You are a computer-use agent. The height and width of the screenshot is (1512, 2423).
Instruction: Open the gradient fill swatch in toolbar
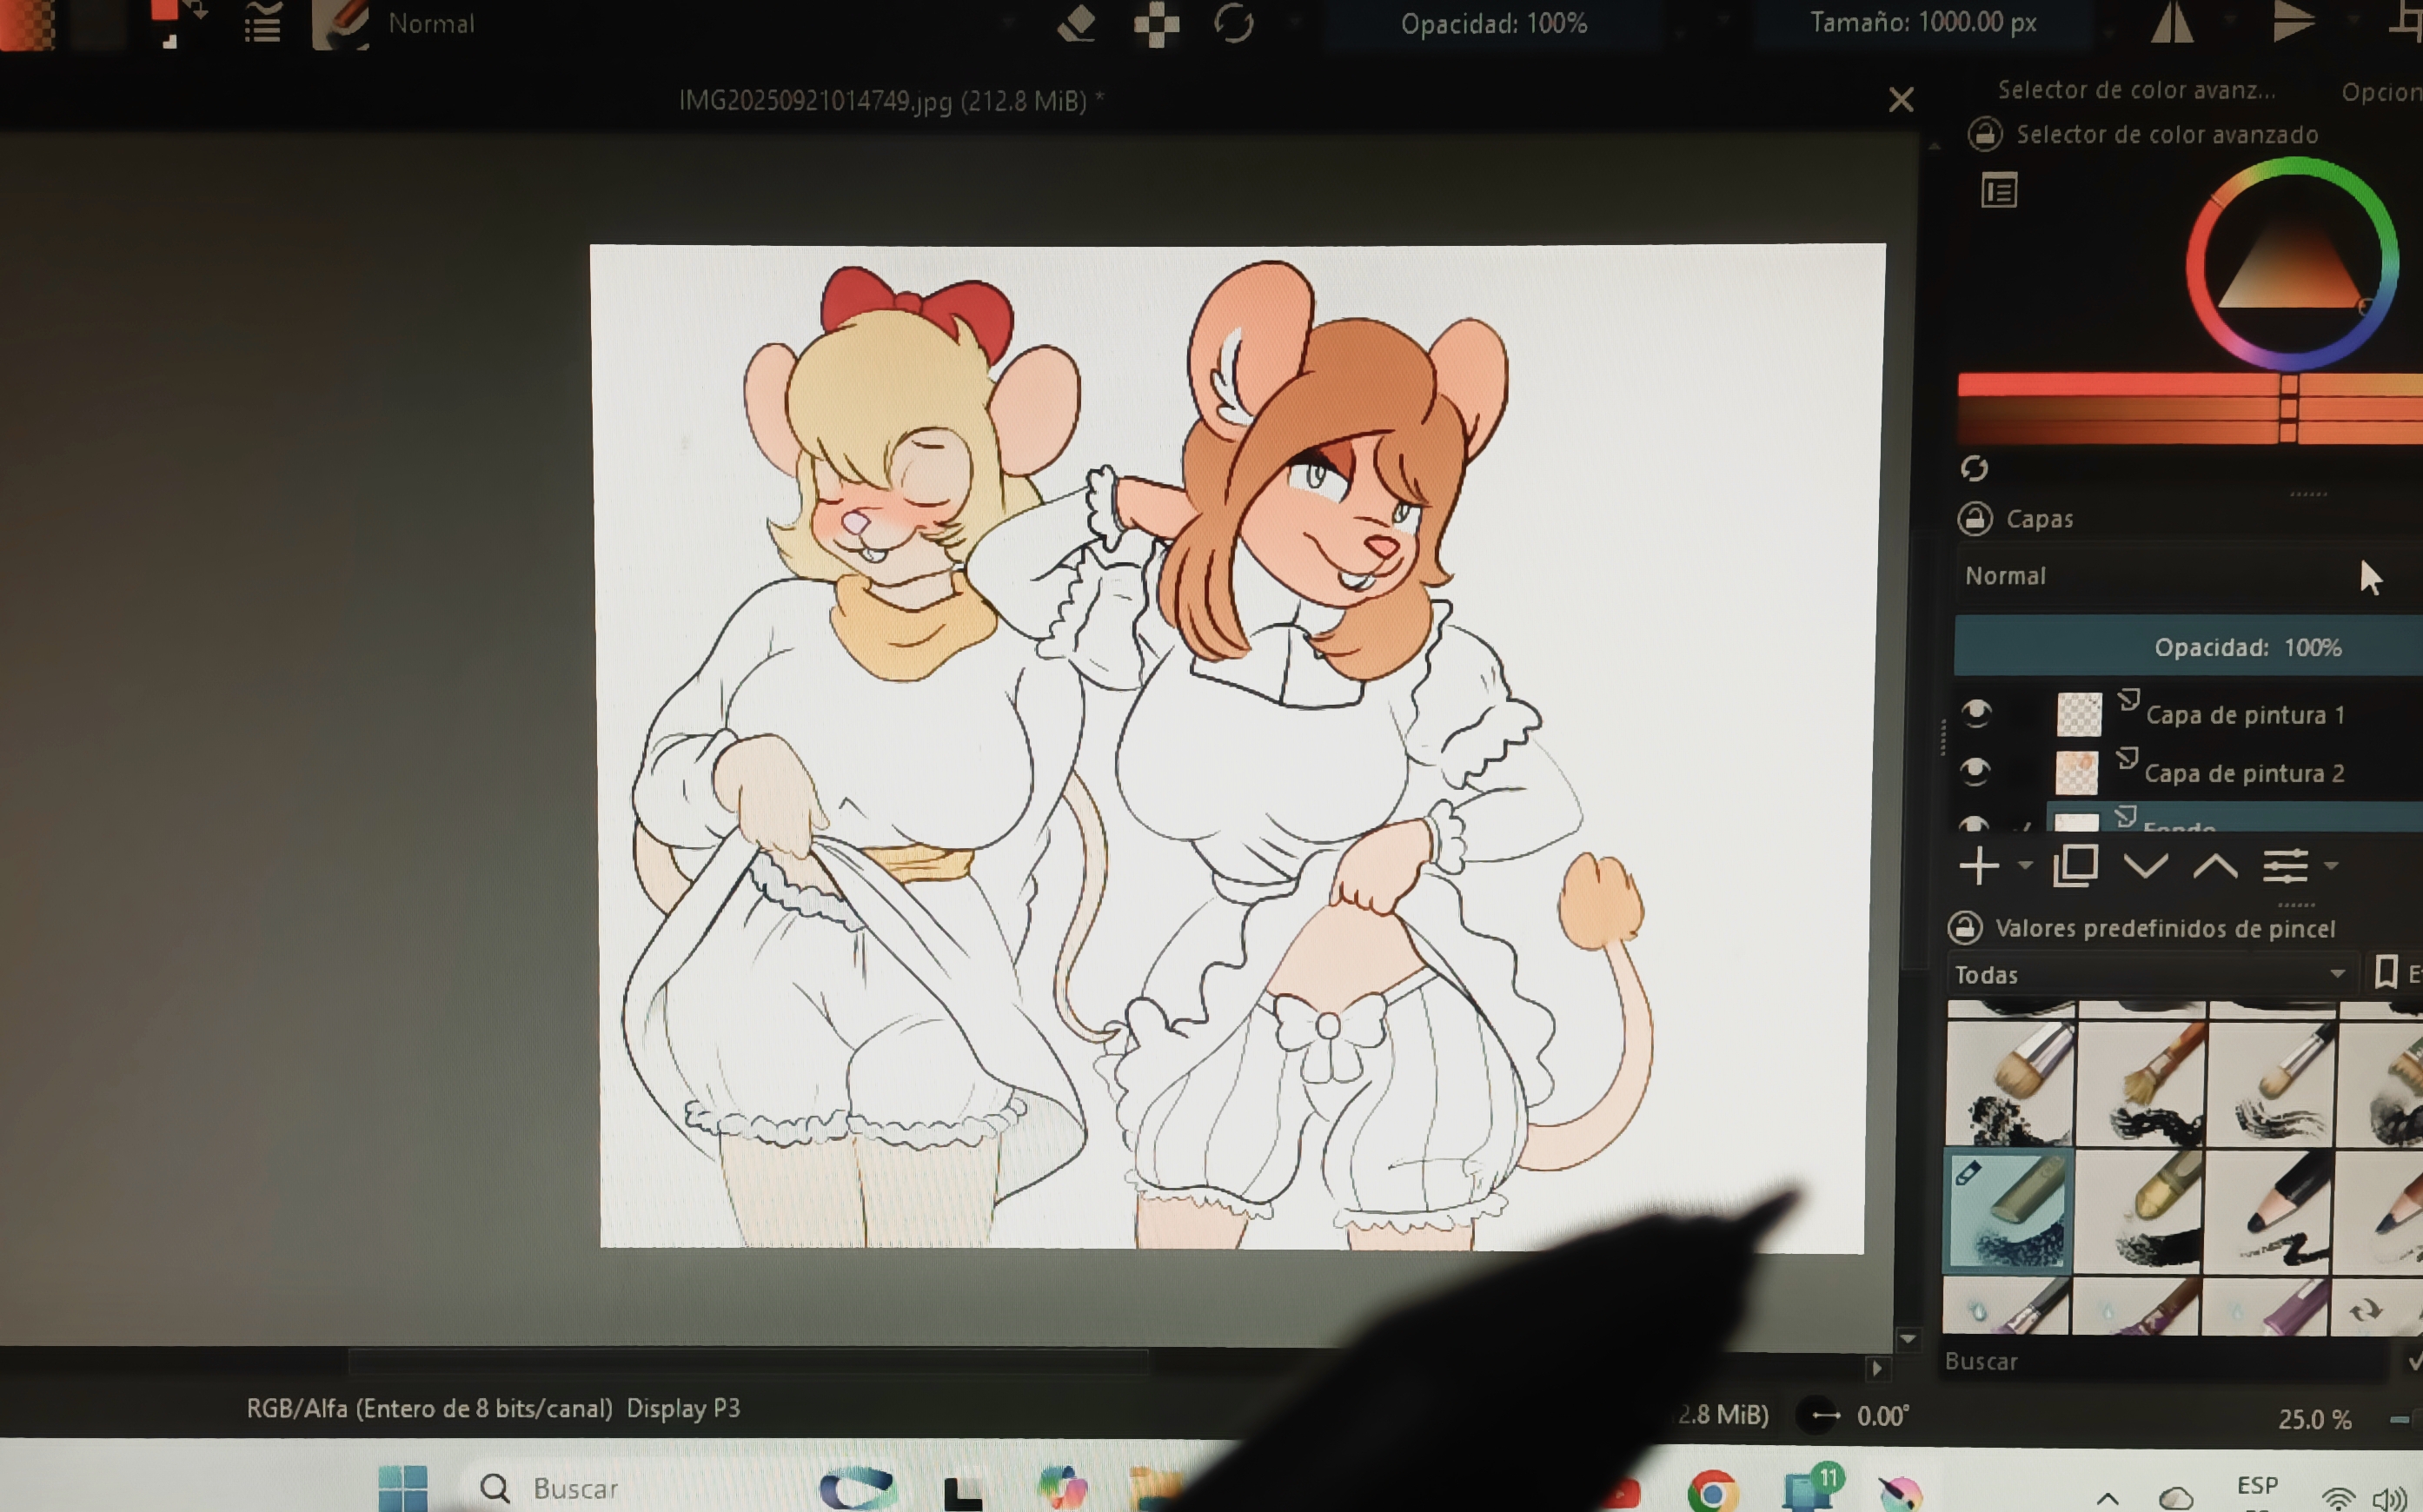pos(26,24)
